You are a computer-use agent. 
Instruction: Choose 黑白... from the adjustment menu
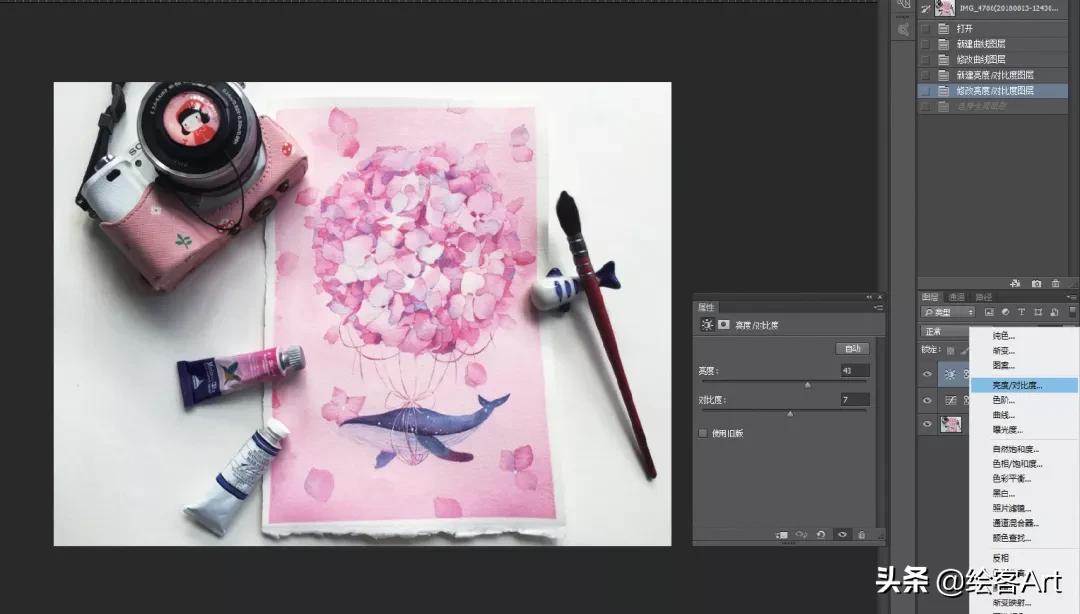(1003, 493)
